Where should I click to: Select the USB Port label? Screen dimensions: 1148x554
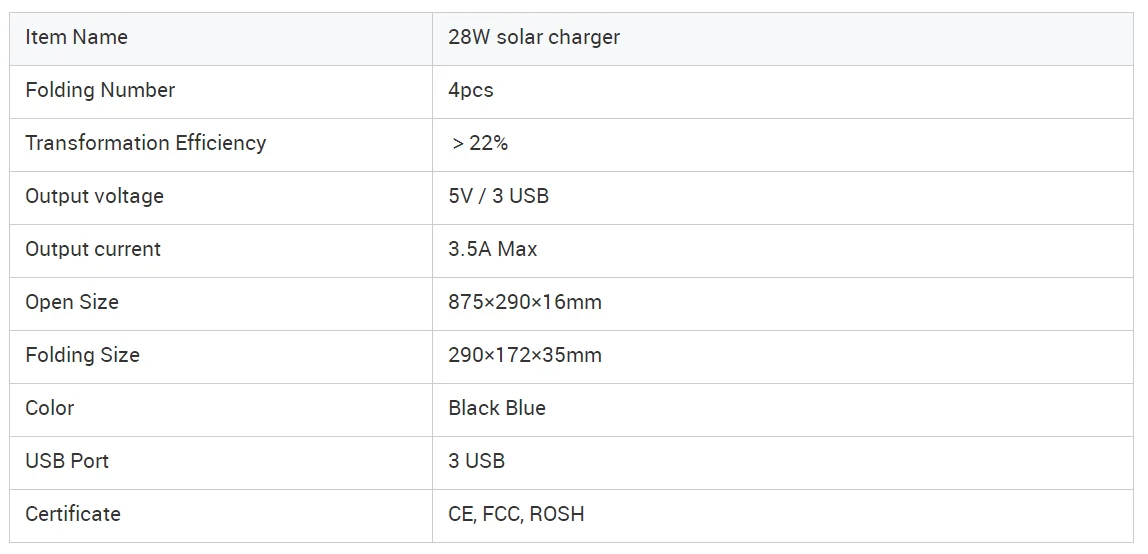(67, 462)
